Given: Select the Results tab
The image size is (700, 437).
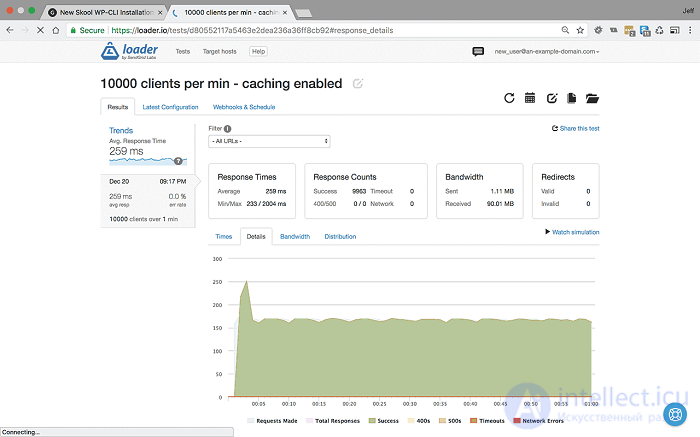Looking at the screenshot, I should pyautogui.click(x=117, y=107).
